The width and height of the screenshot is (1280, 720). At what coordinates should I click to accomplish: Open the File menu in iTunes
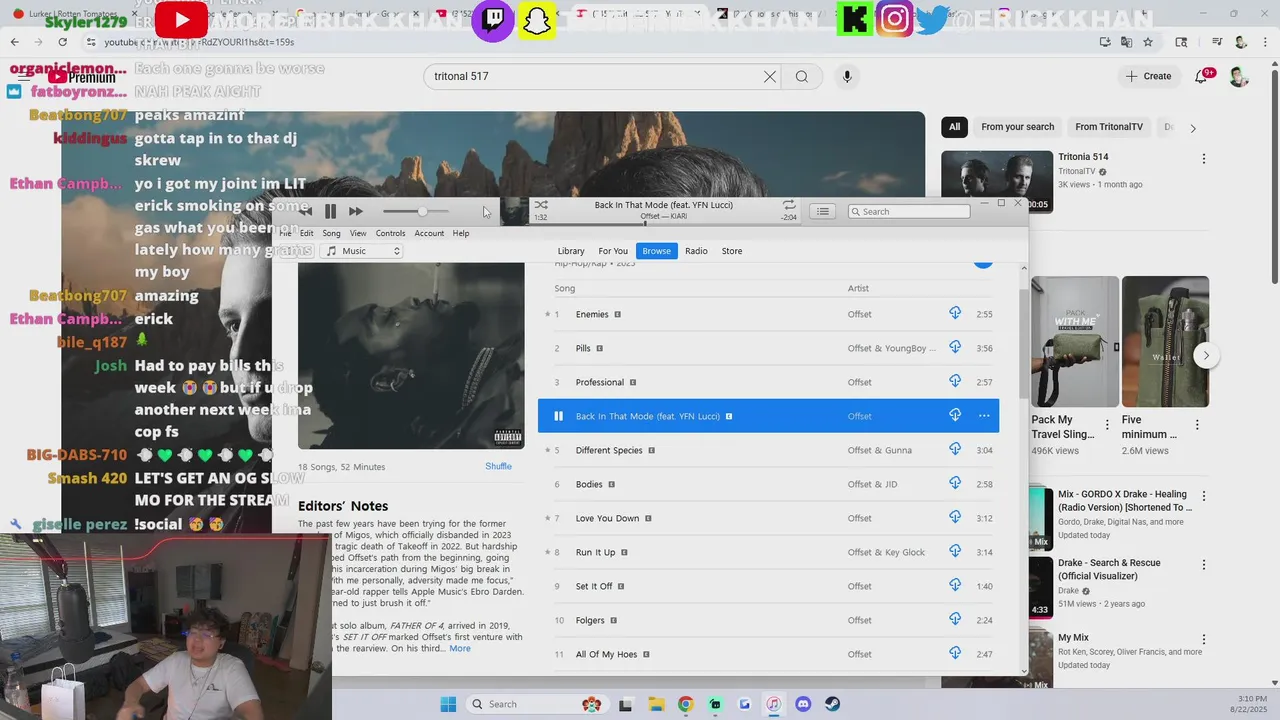pyautogui.click(x=286, y=233)
